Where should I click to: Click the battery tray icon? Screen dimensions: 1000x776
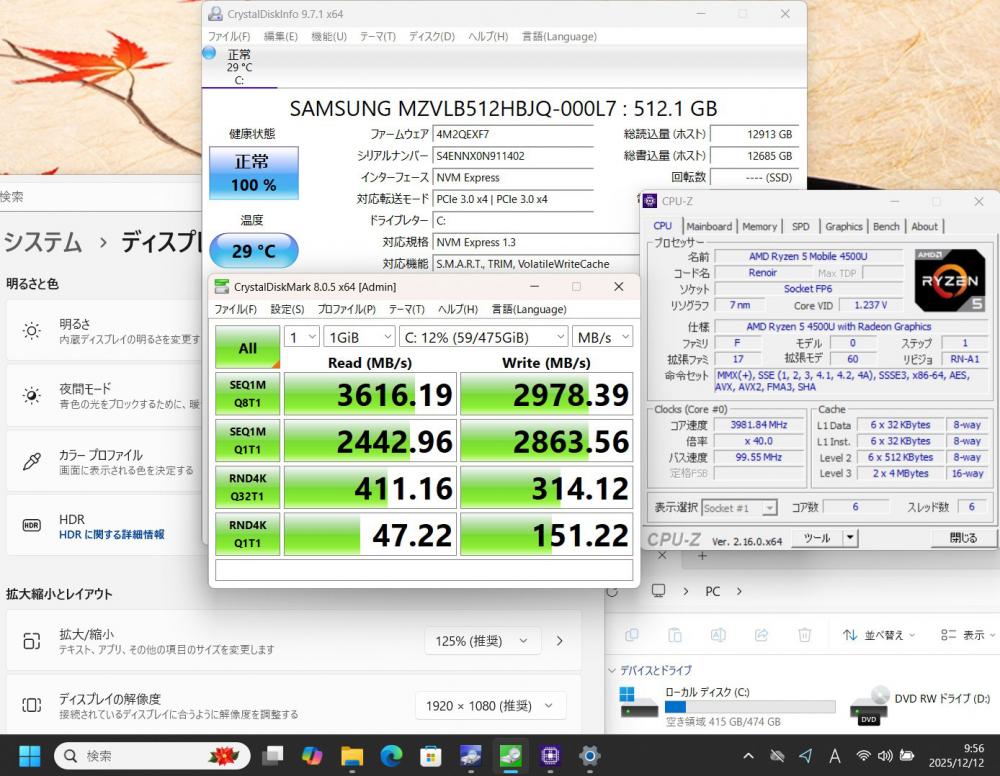(906, 756)
